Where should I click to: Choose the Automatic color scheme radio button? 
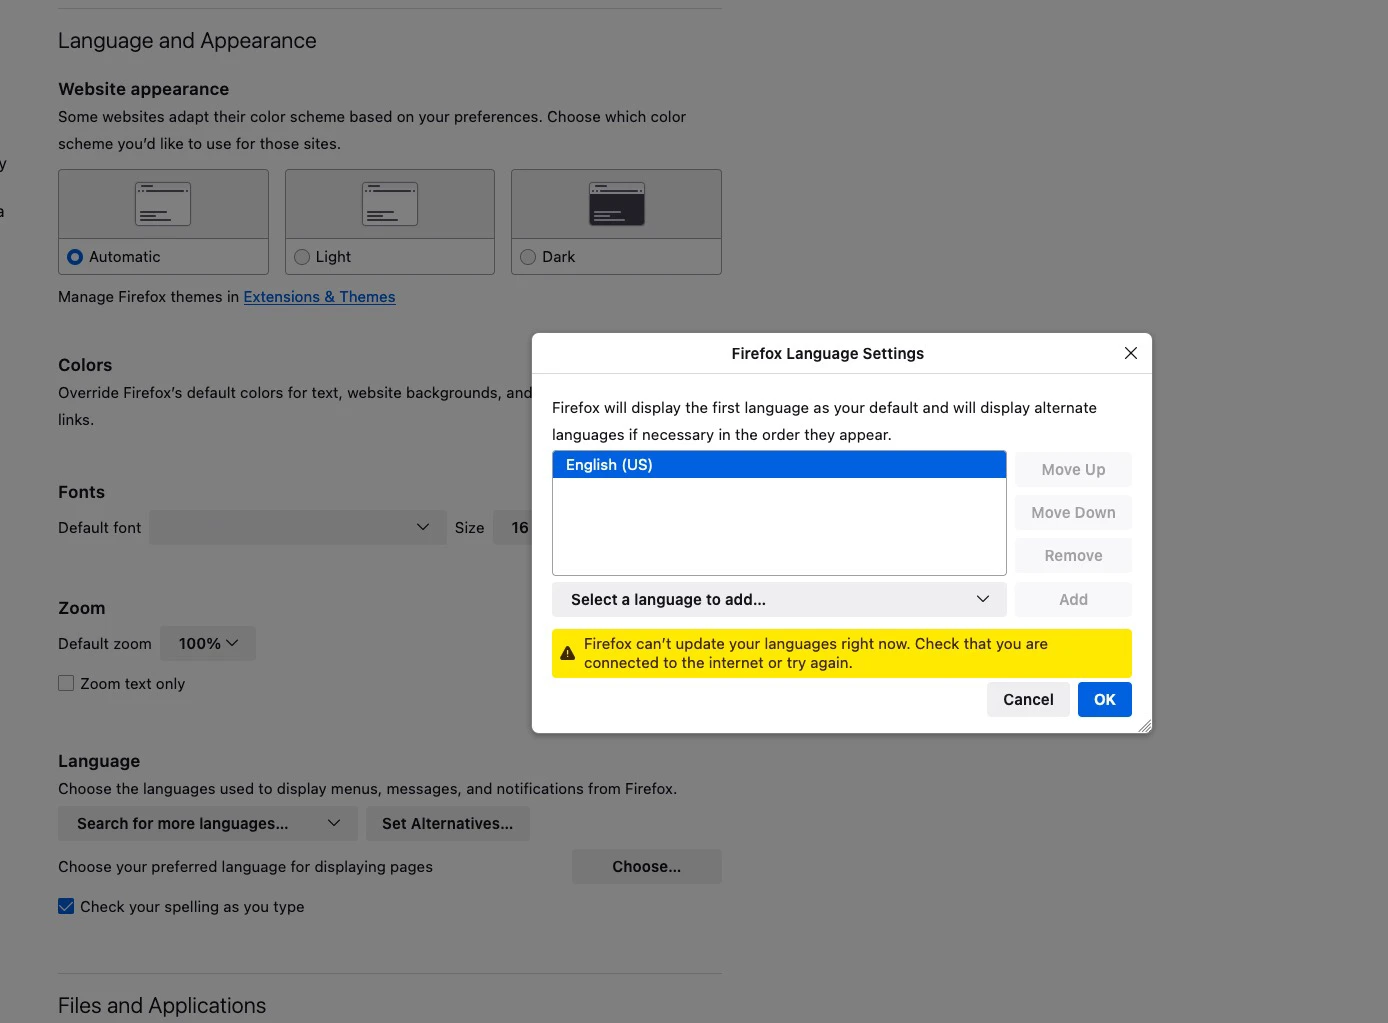pyautogui.click(x=75, y=257)
